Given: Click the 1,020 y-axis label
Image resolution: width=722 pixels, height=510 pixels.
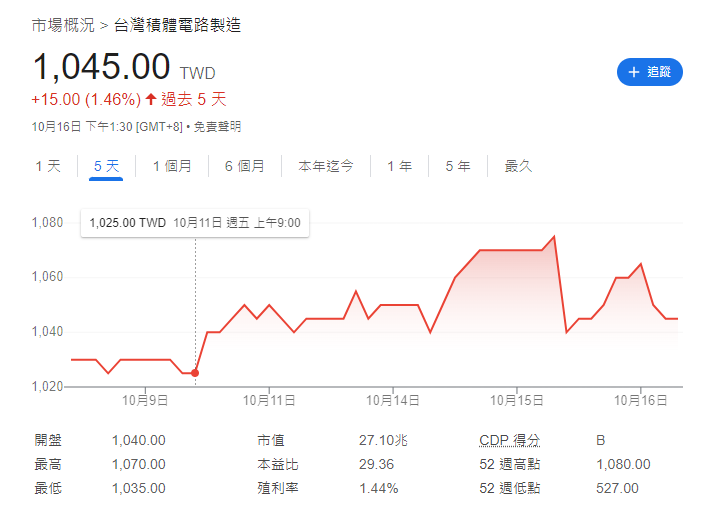Looking at the screenshot, I should click(x=47, y=386).
